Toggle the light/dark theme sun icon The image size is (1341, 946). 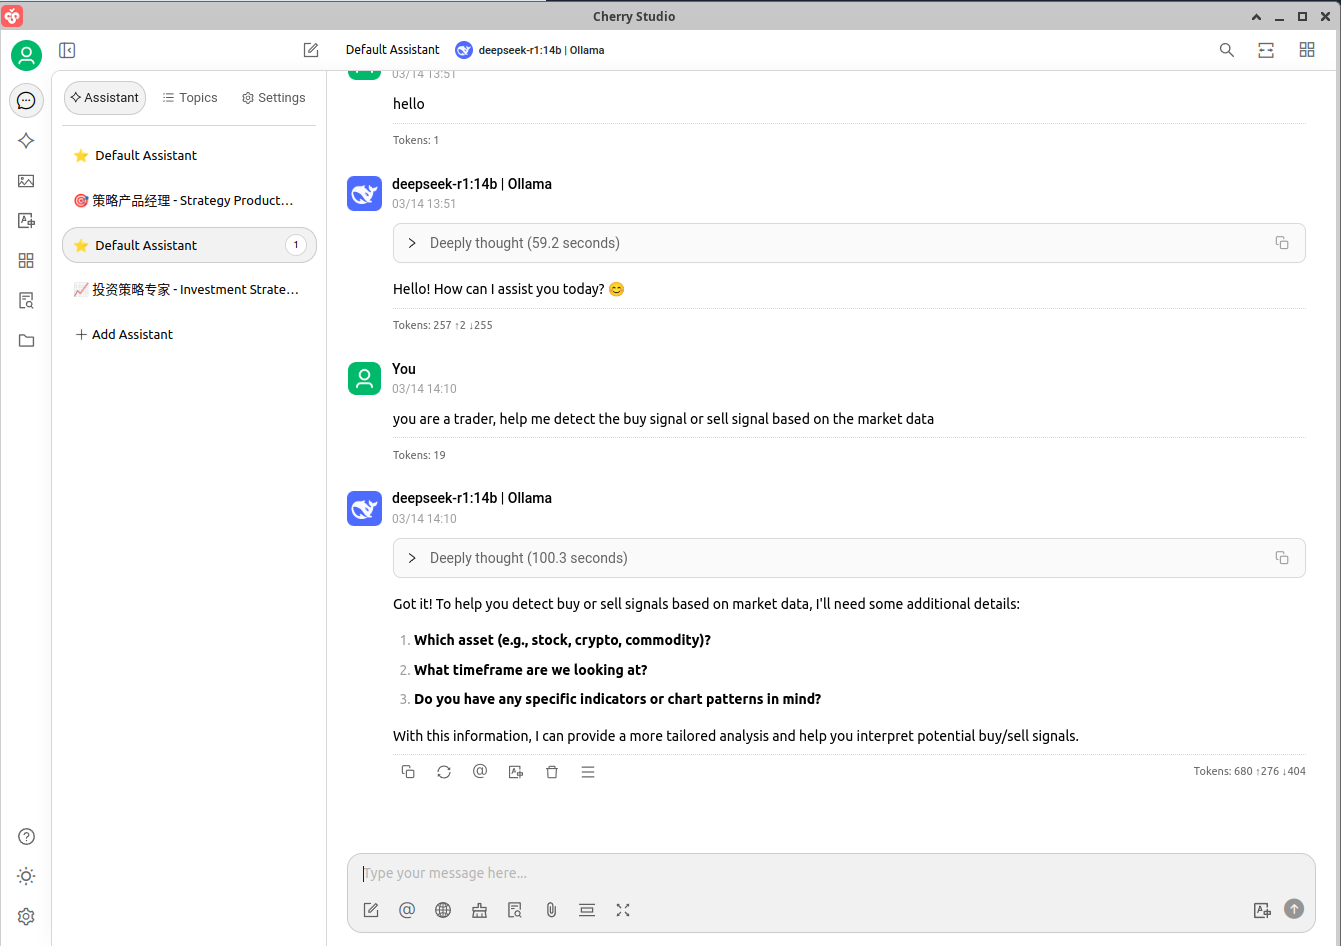(x=27, y=877)
